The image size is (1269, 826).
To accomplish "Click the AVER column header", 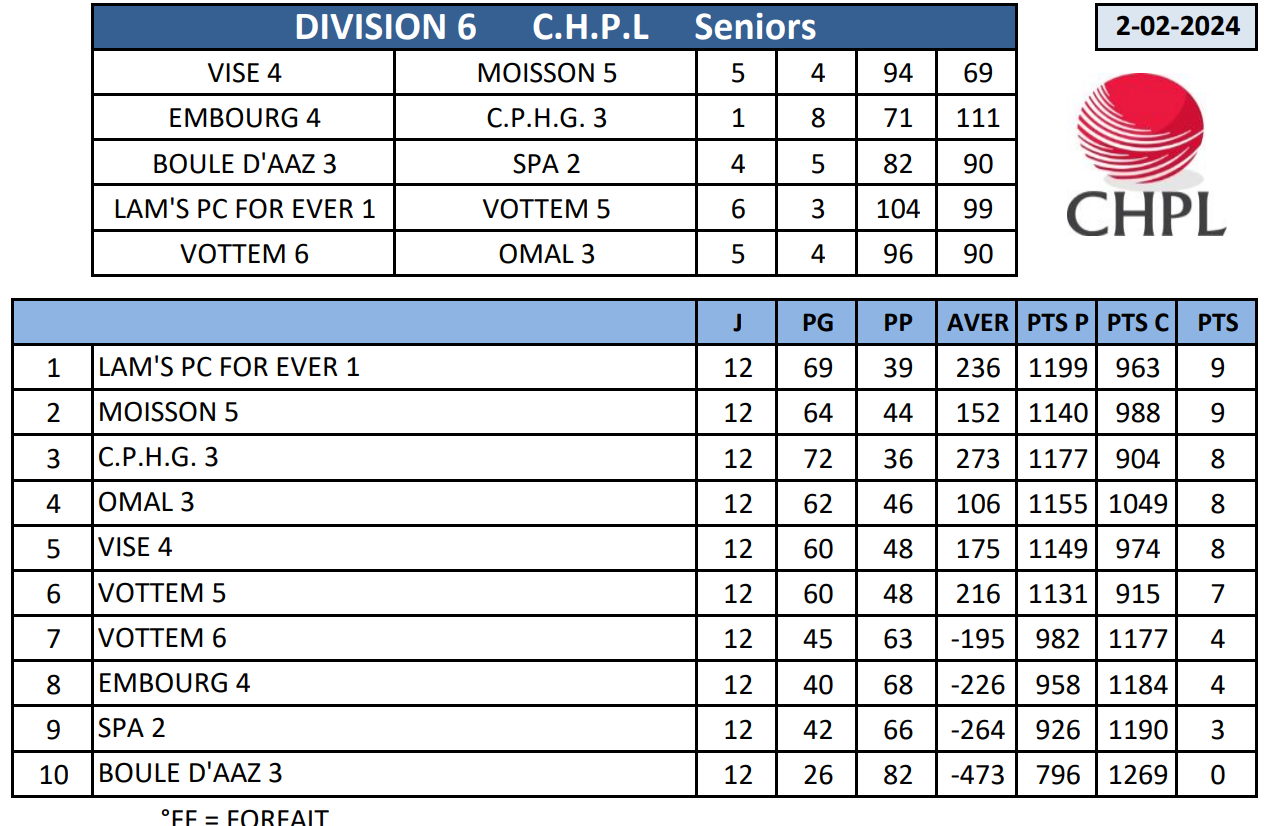I will point(977,322).
